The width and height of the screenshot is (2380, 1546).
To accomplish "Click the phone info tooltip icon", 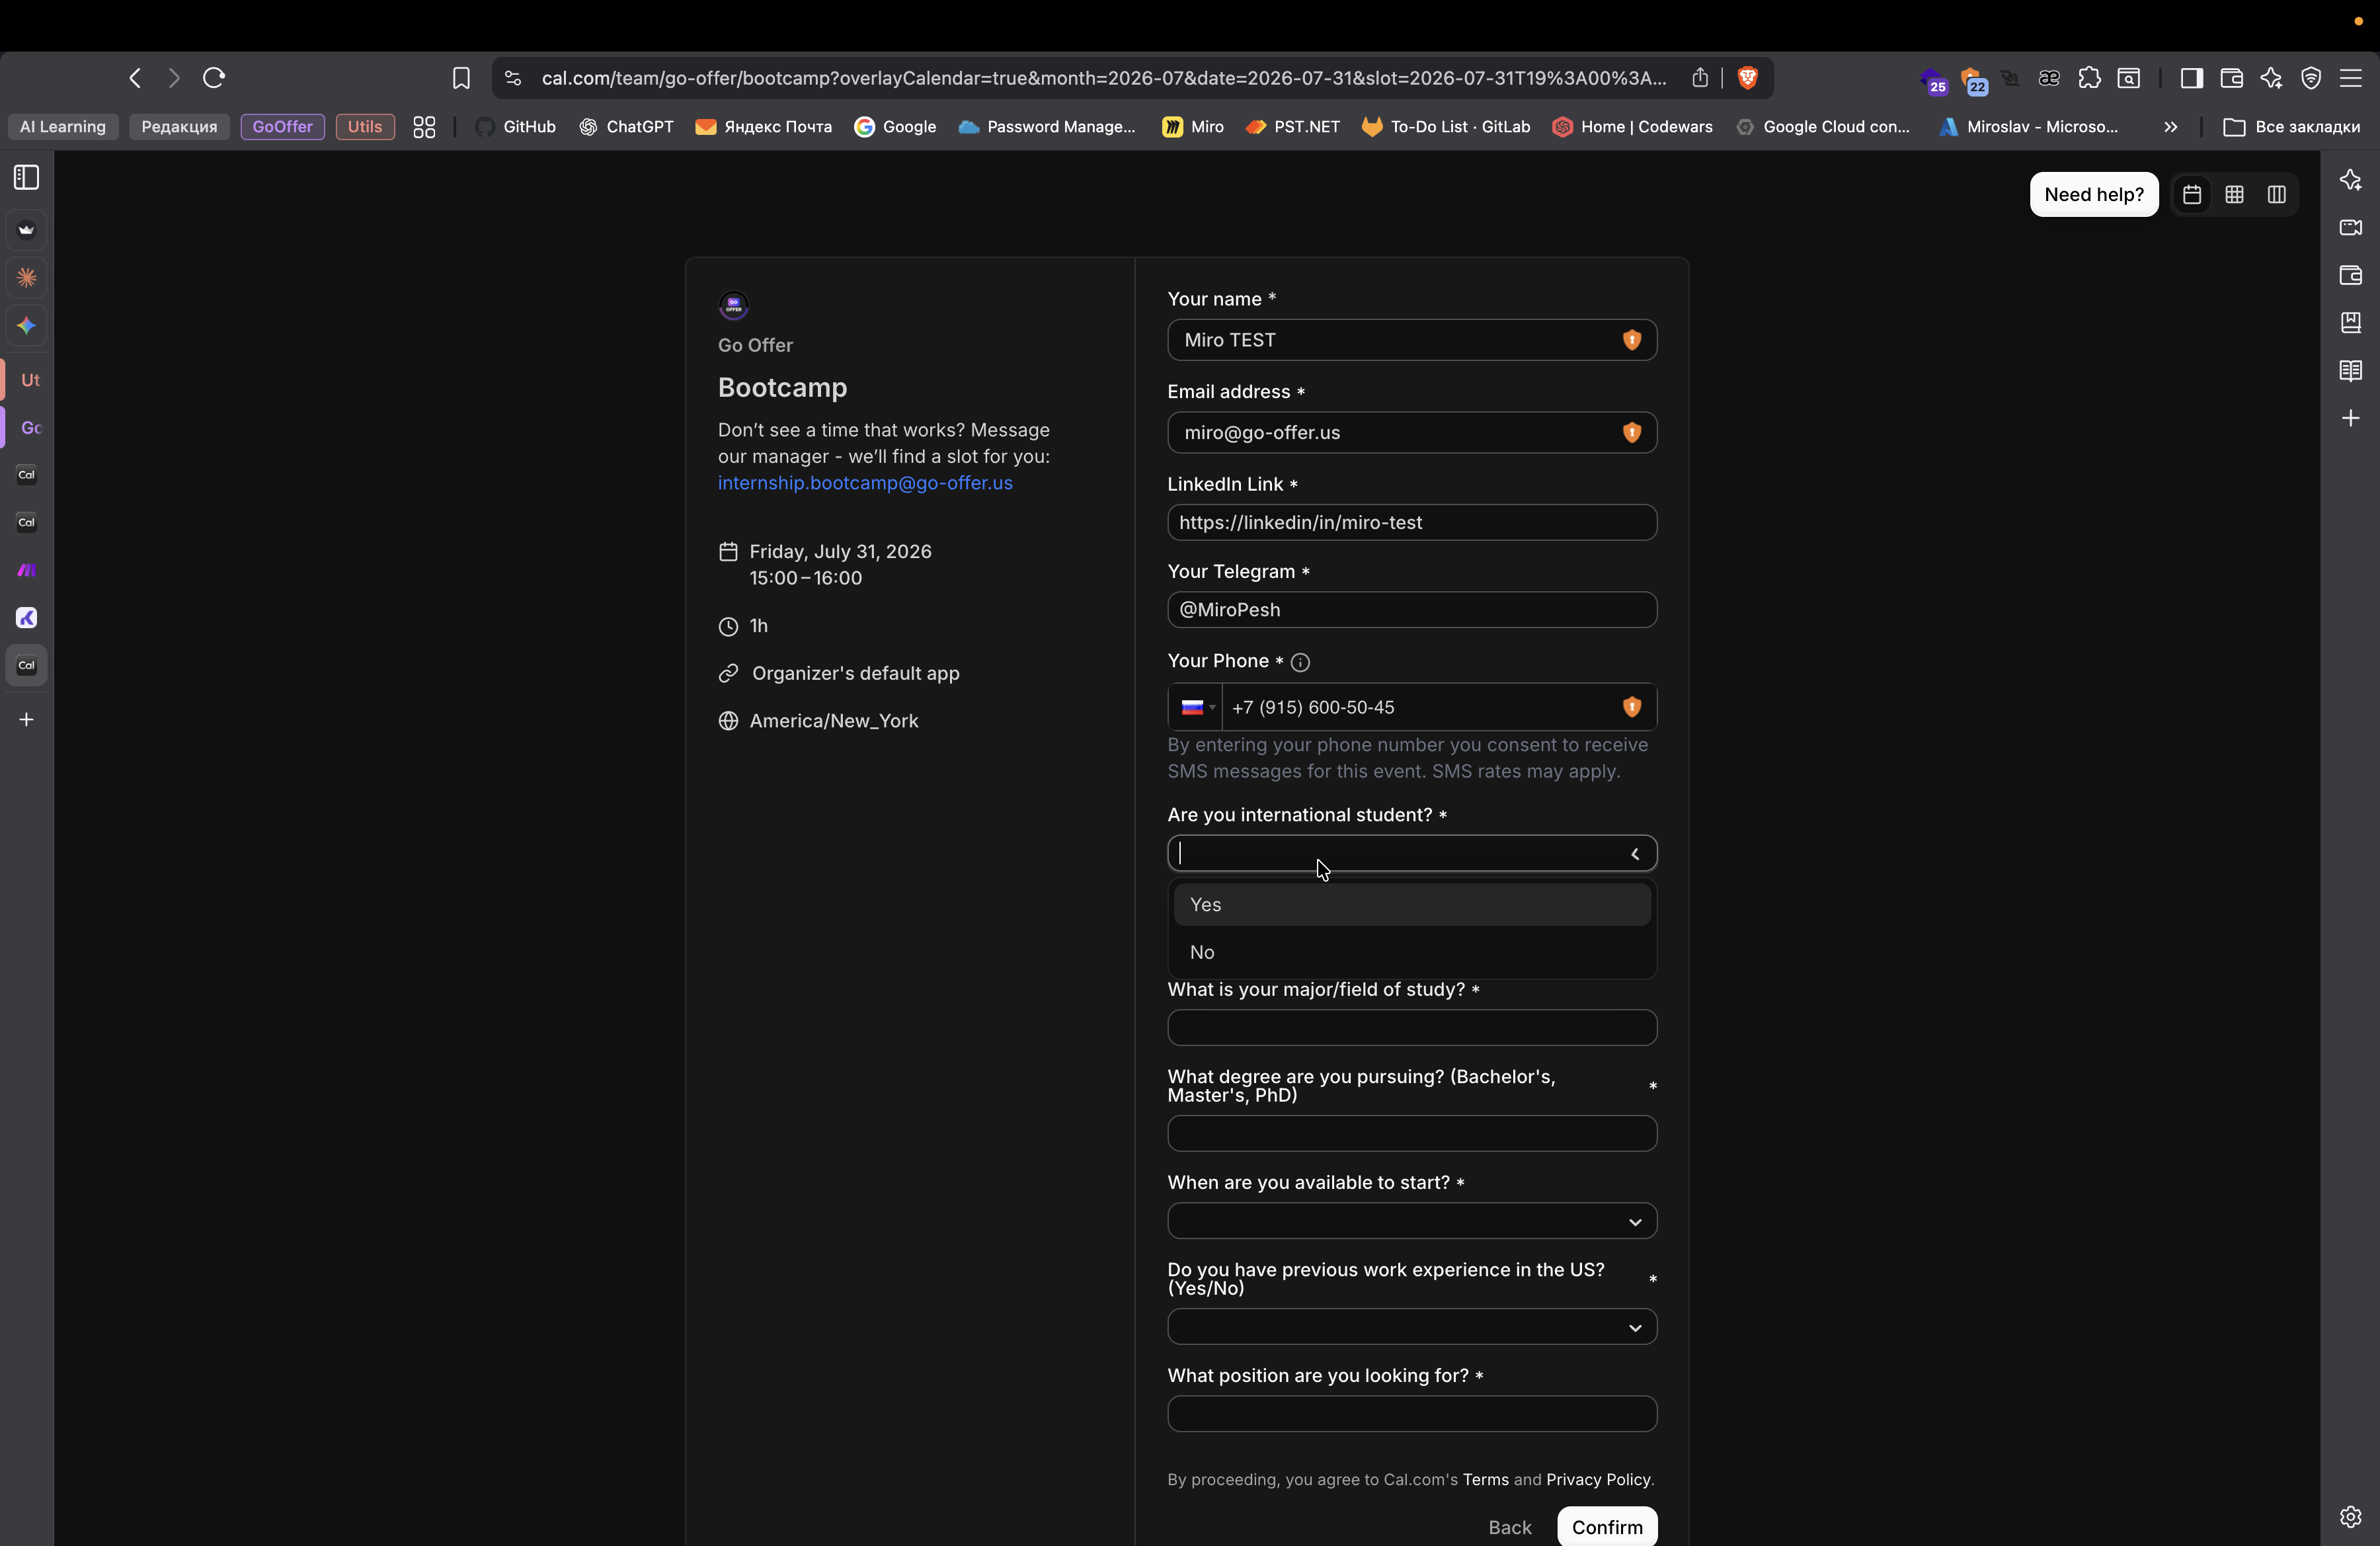I will 1300,662.
